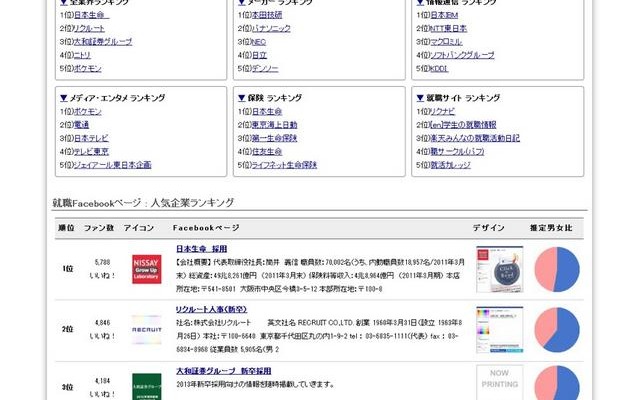Open ポケモン in the all-industry ranking
Screen dimensions: 640x400
(x=87, y=69)
